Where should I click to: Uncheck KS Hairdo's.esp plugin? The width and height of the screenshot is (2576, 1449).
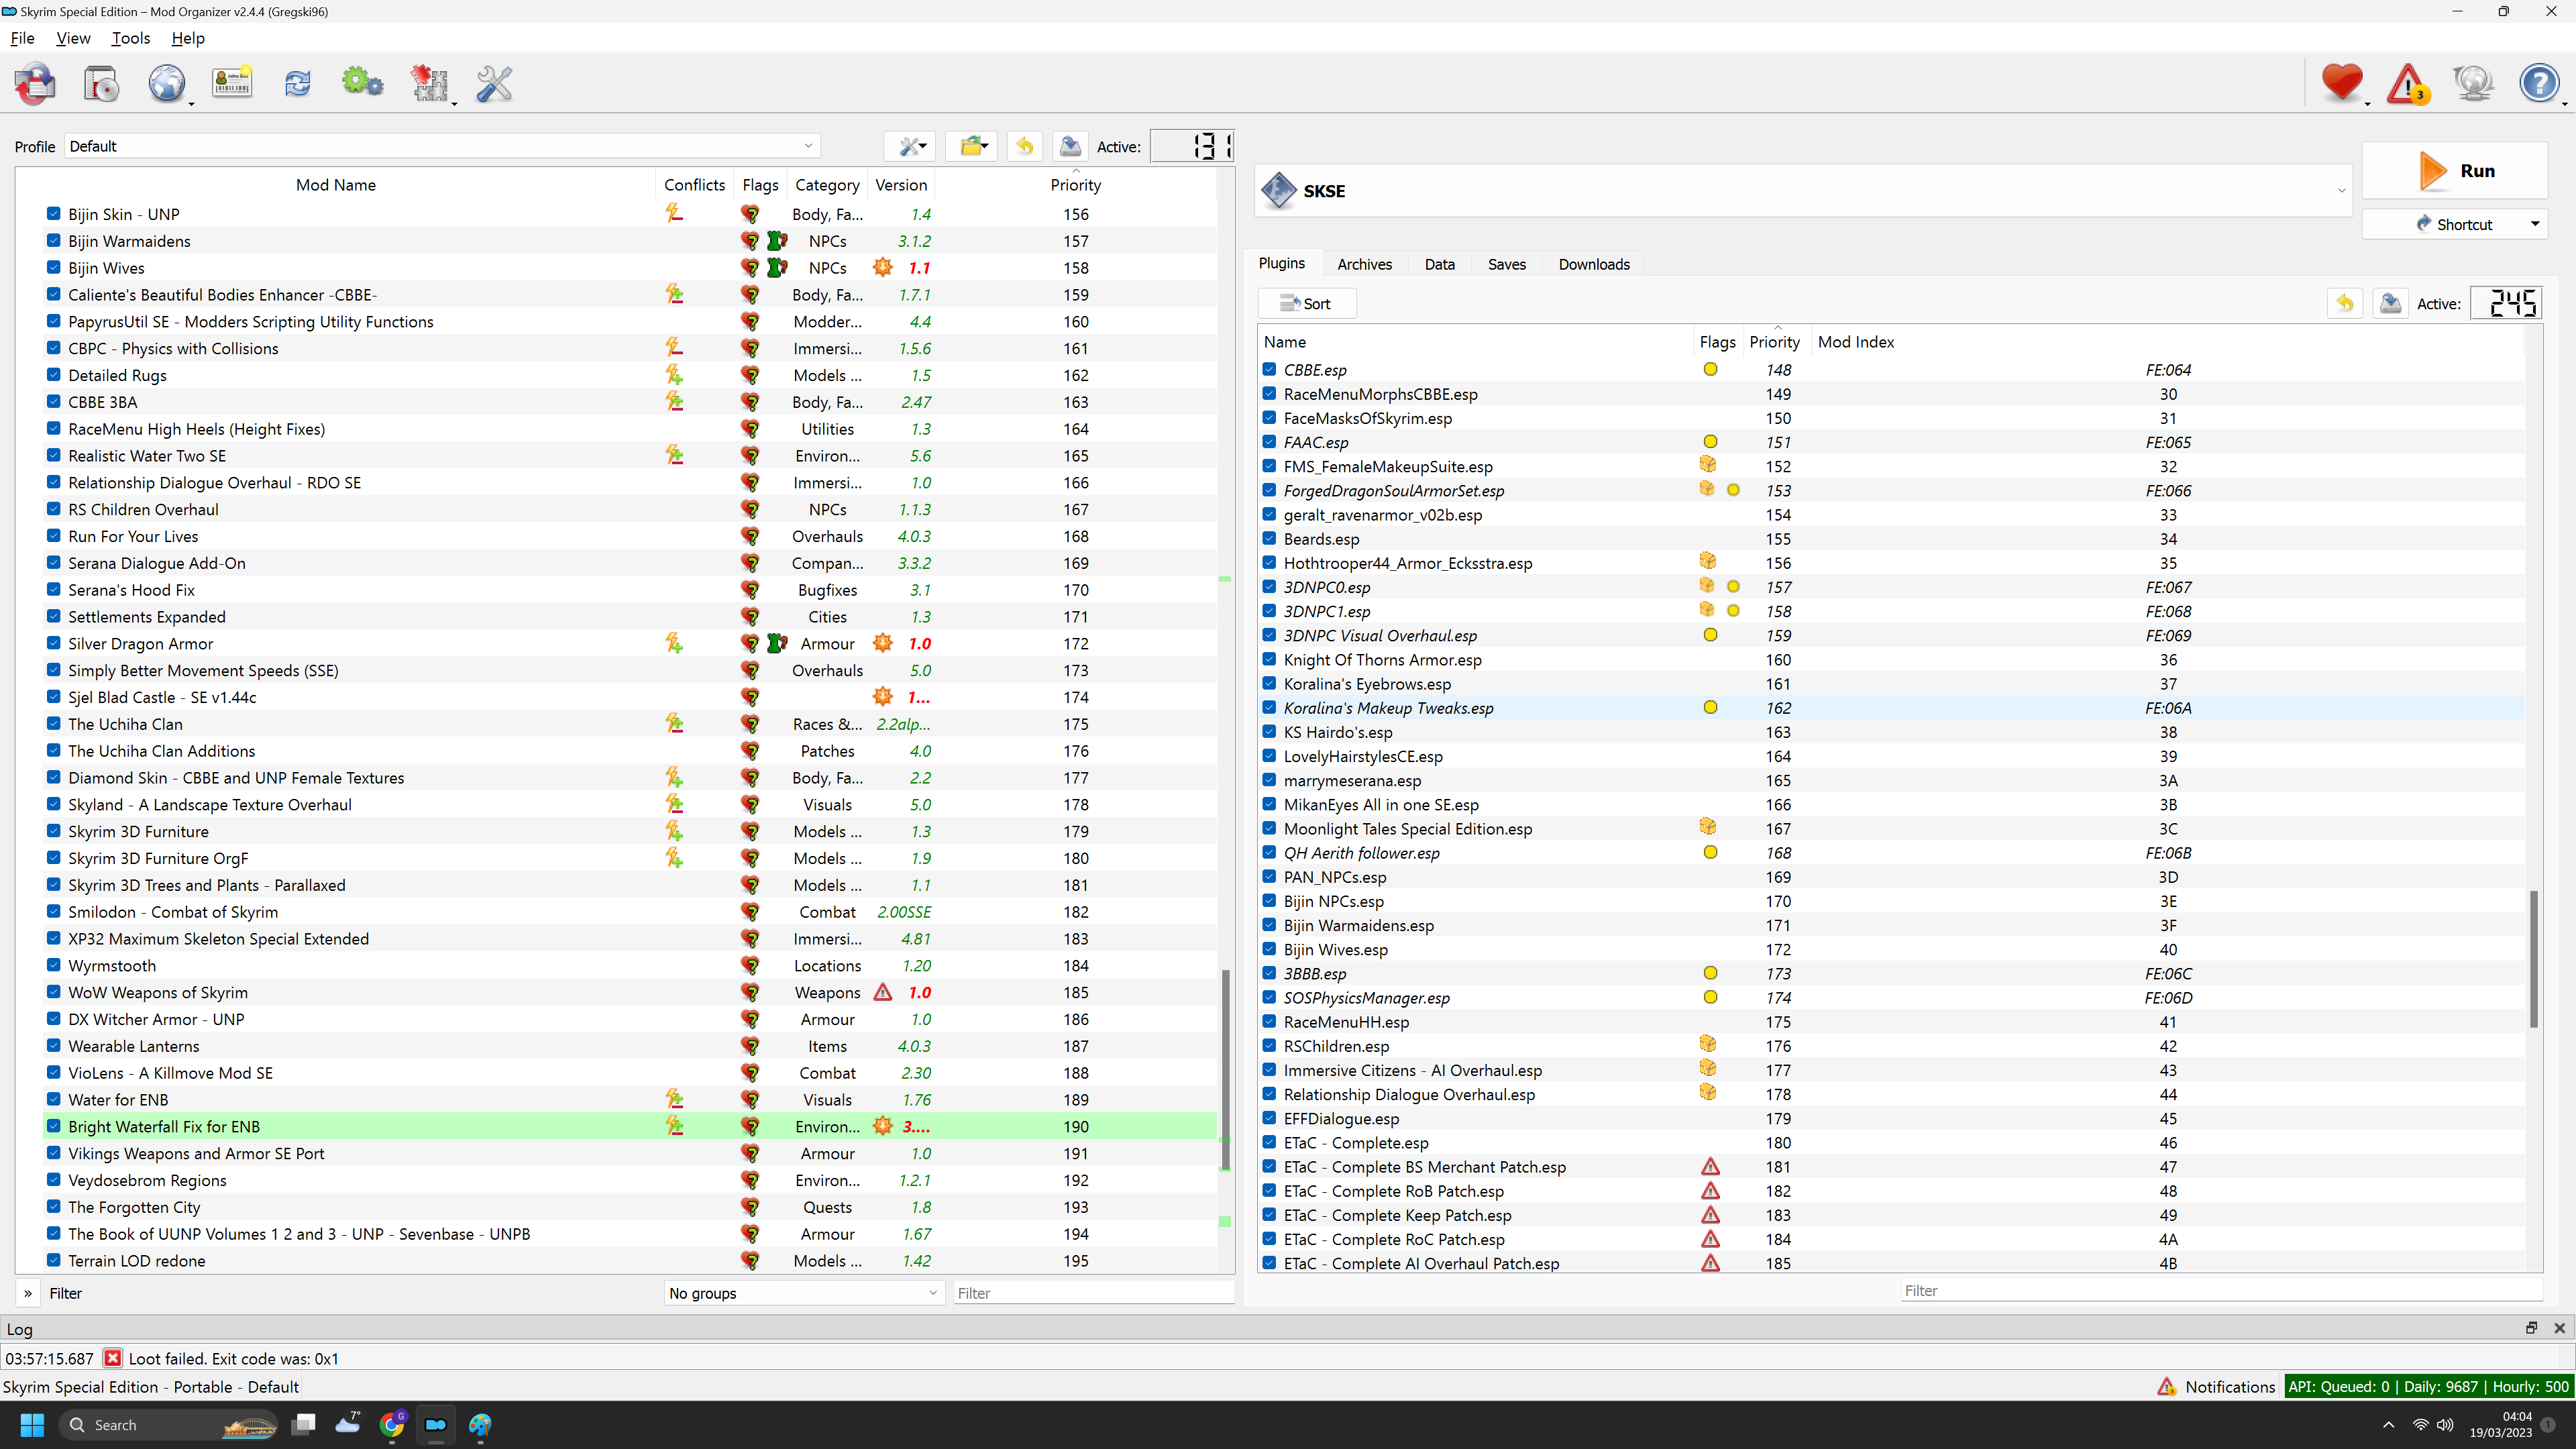tap(1269, 732)
